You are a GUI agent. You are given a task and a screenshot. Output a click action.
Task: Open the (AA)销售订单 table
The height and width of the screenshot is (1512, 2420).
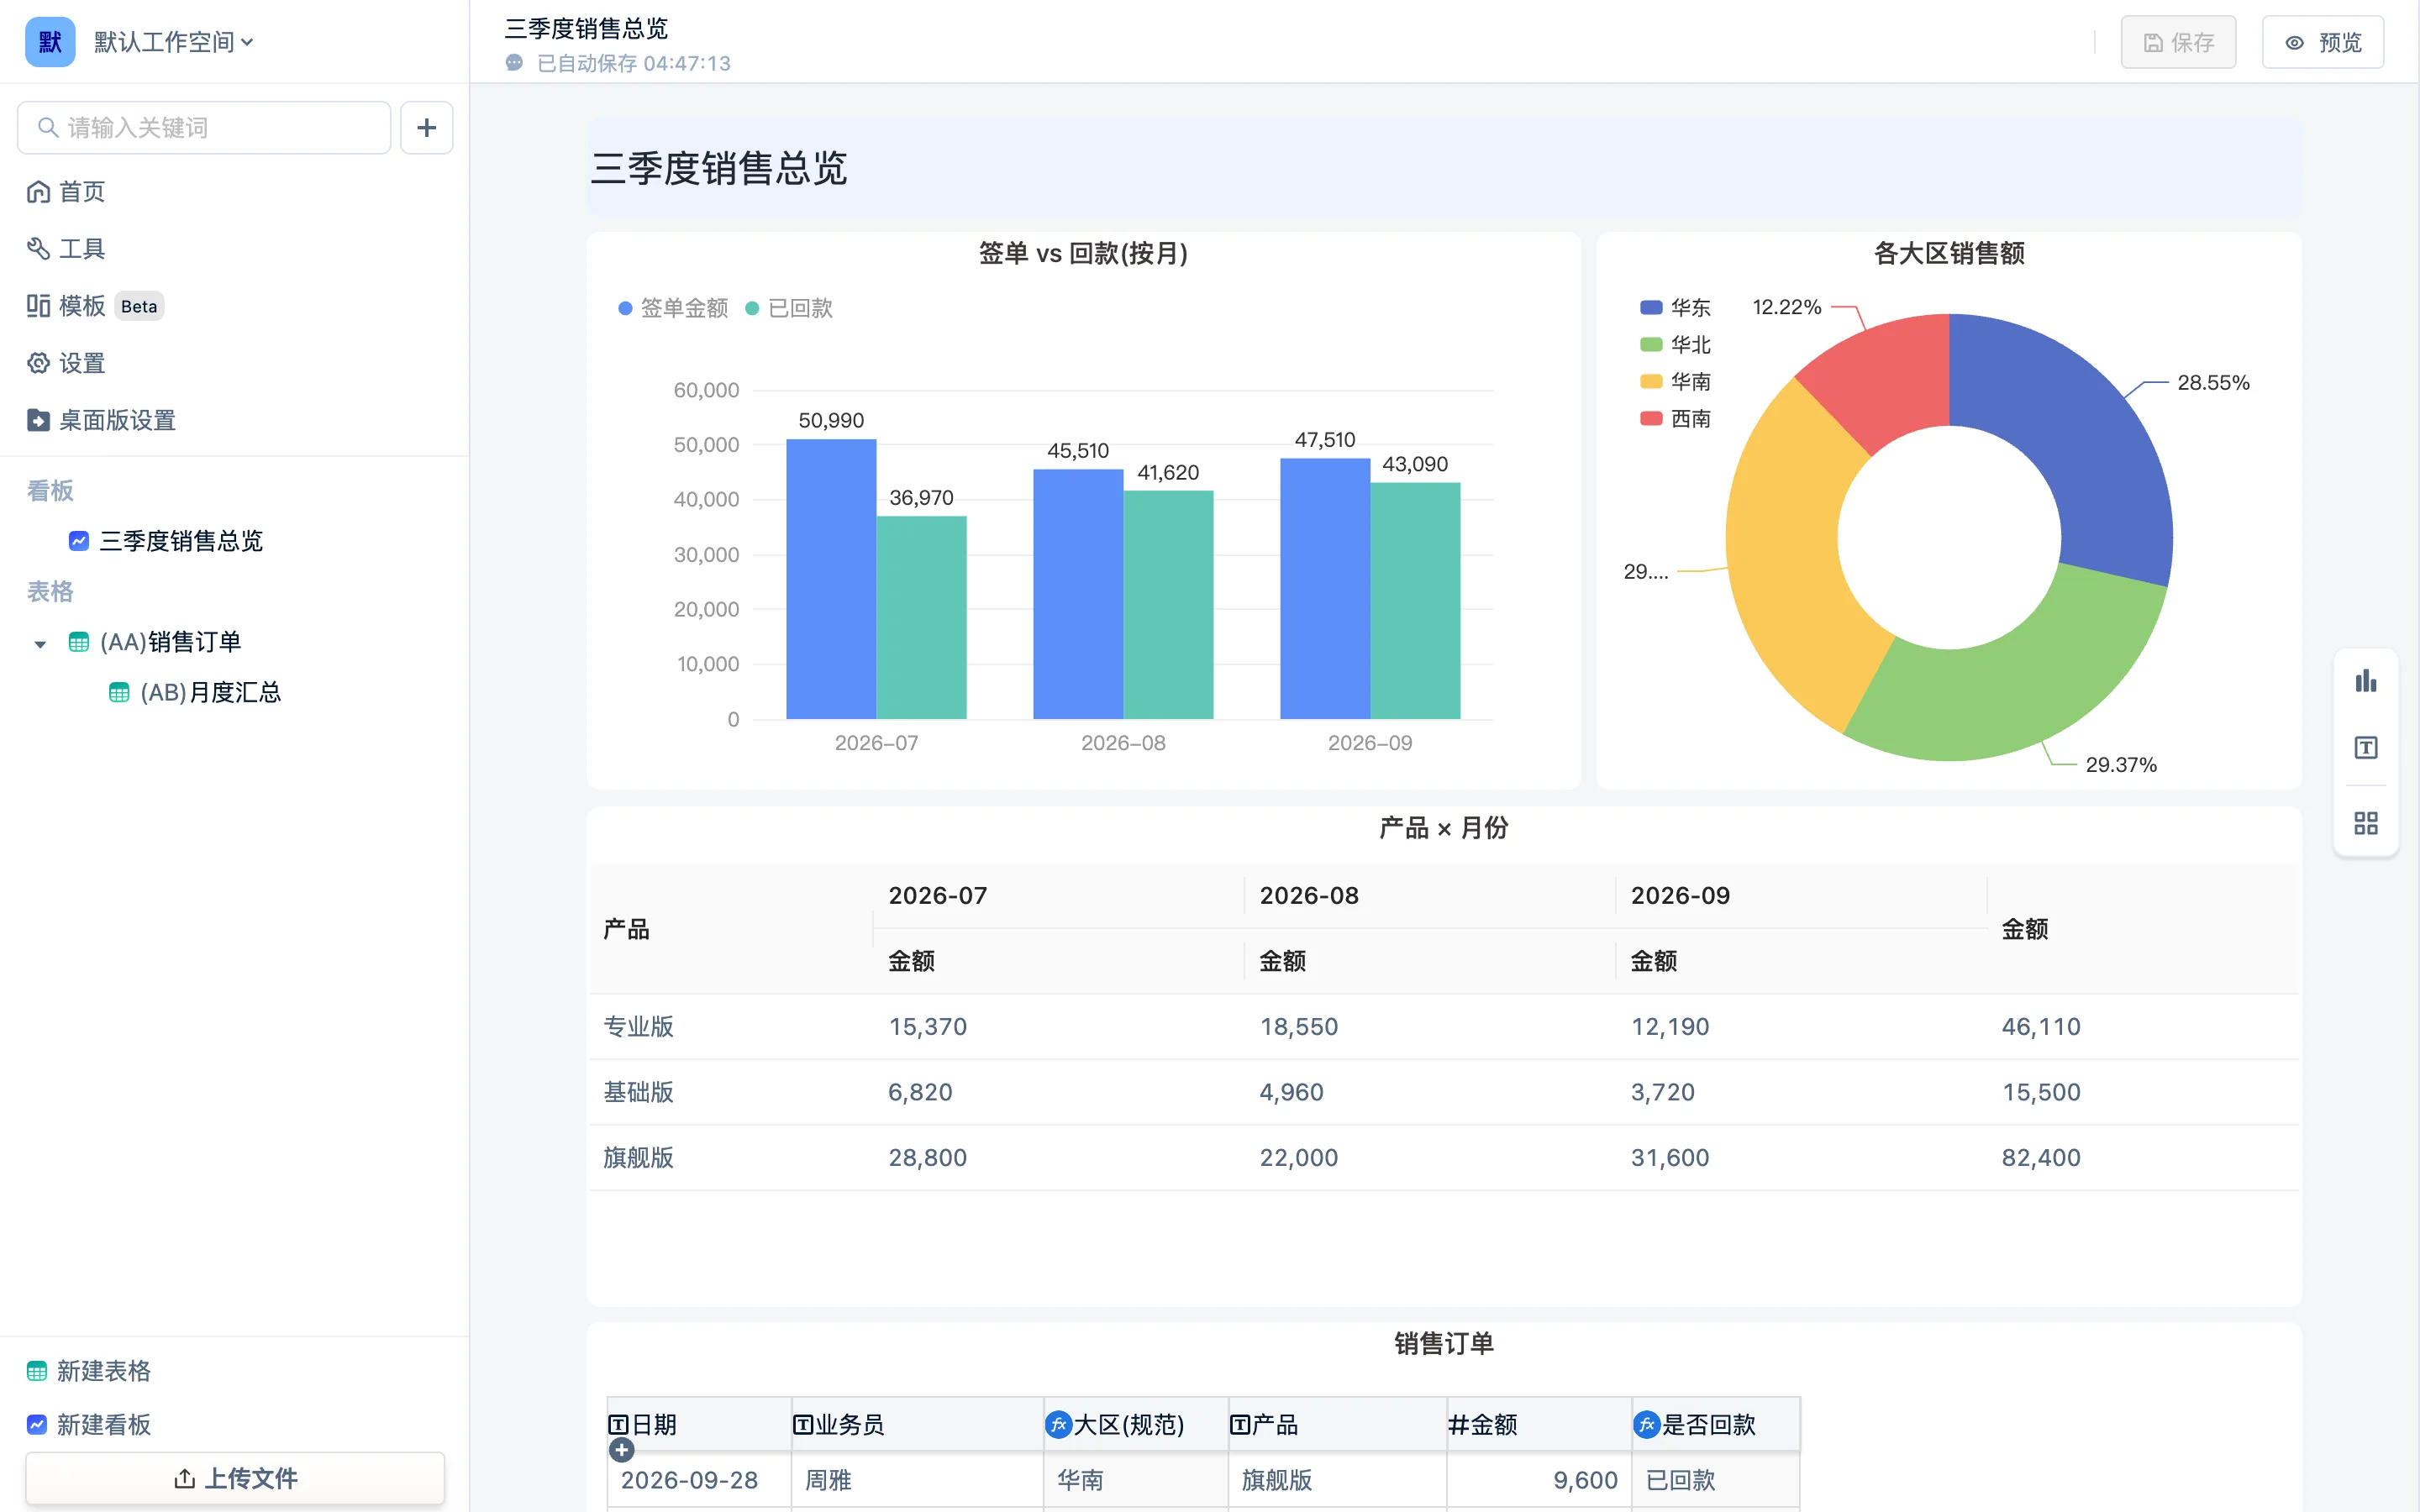tap(155, 642)
